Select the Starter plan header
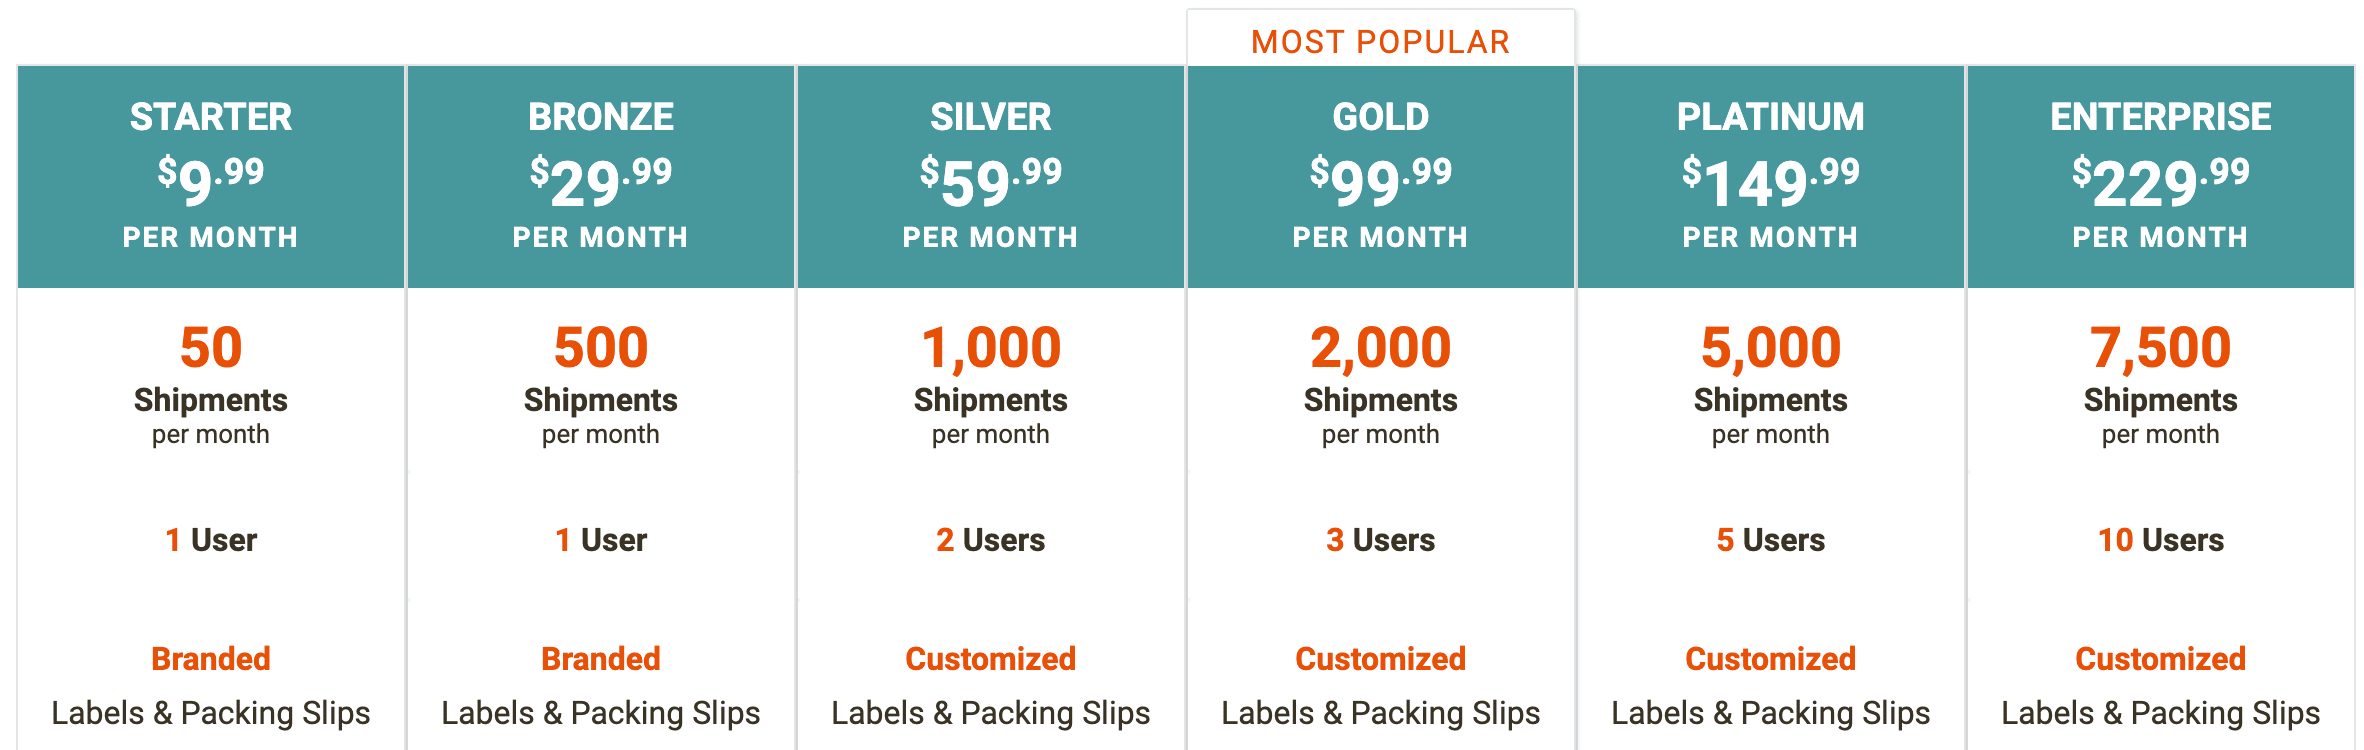 [x=211, y=177]
